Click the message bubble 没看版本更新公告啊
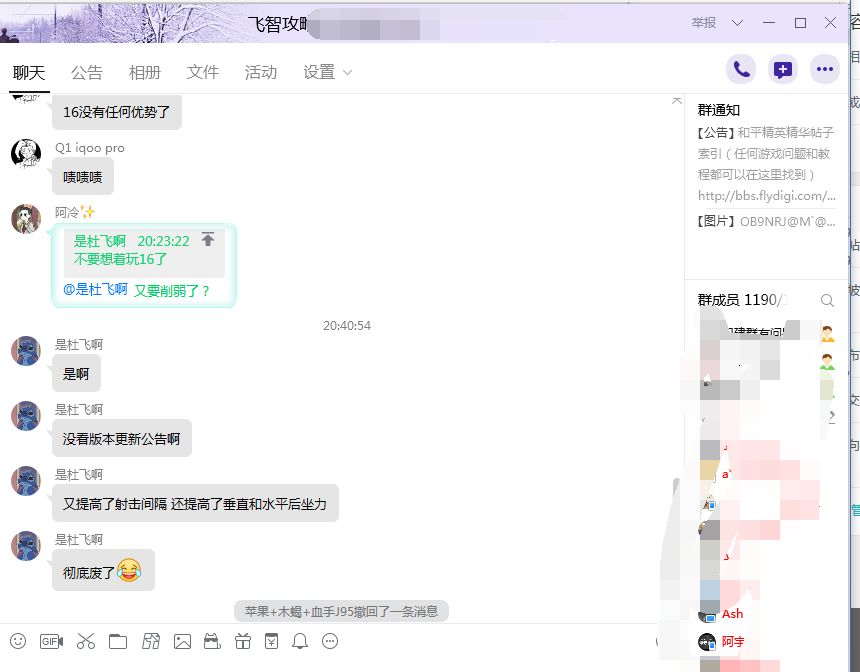This screenshot has height=672, width=860. [x=122, y=438]
